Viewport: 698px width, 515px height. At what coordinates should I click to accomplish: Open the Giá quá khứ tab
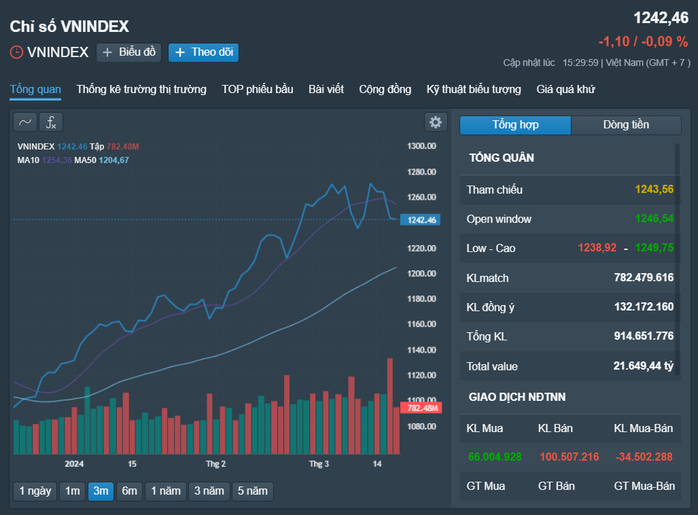(x=565, y=89)
